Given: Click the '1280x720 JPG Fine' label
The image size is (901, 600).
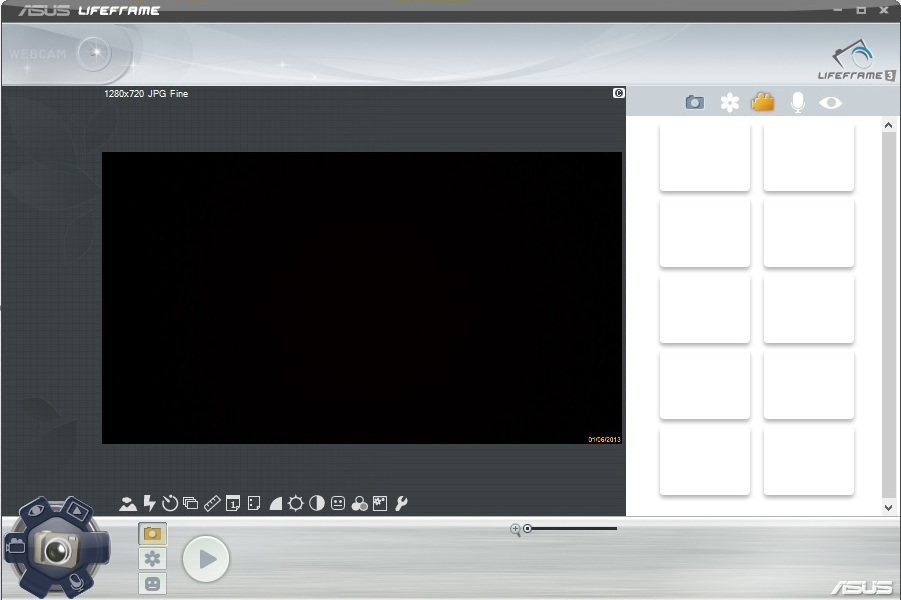Looking at the screenshot, I should click(146, 94).
